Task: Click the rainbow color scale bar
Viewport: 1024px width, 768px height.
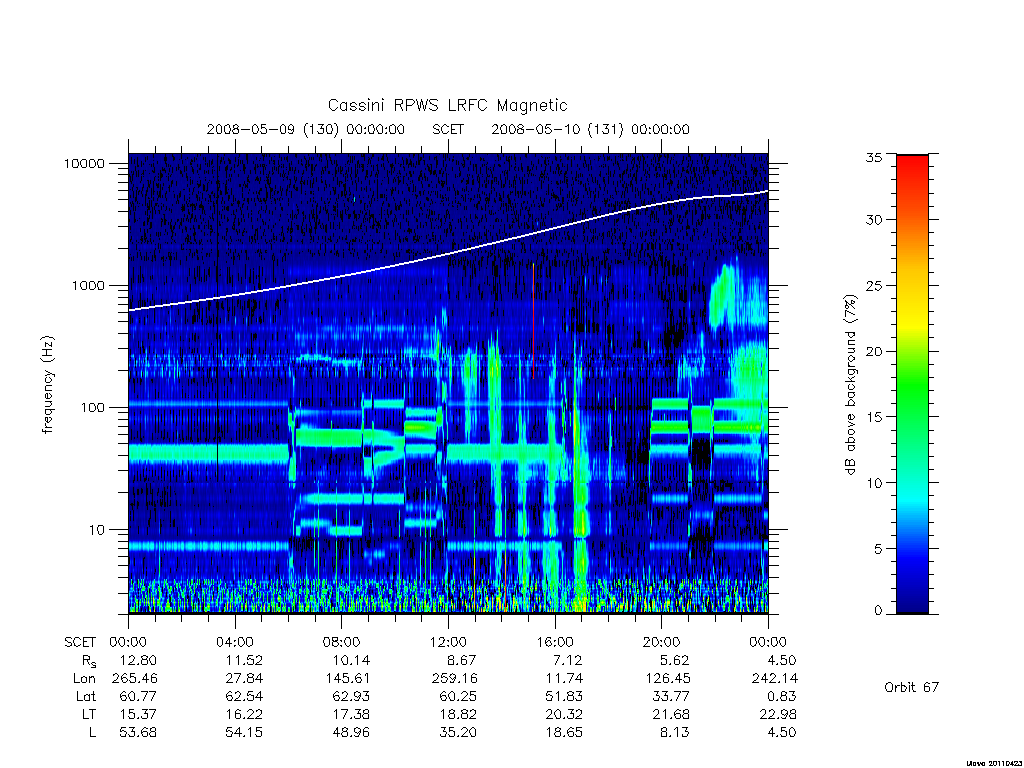Action: (x=912, y=384)
